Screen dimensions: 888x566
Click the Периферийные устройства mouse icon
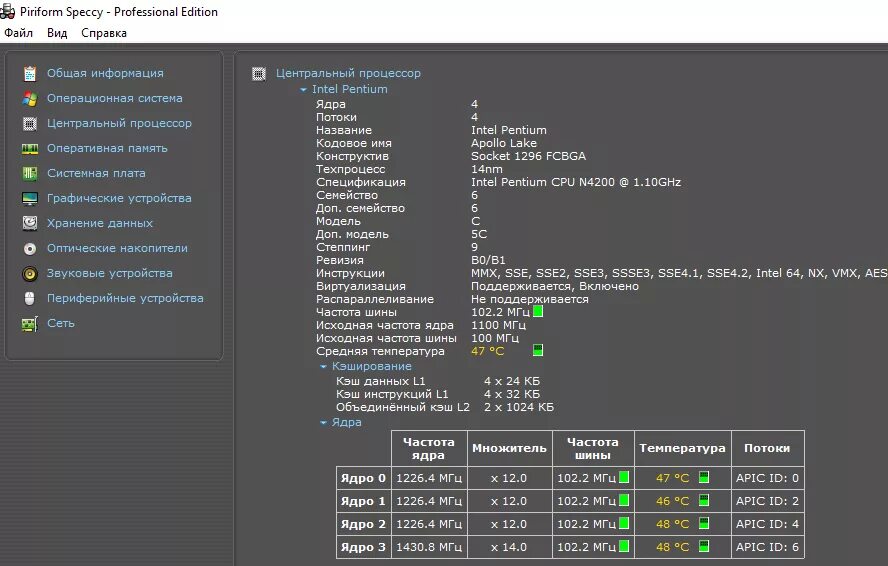(x=29, y=298)
